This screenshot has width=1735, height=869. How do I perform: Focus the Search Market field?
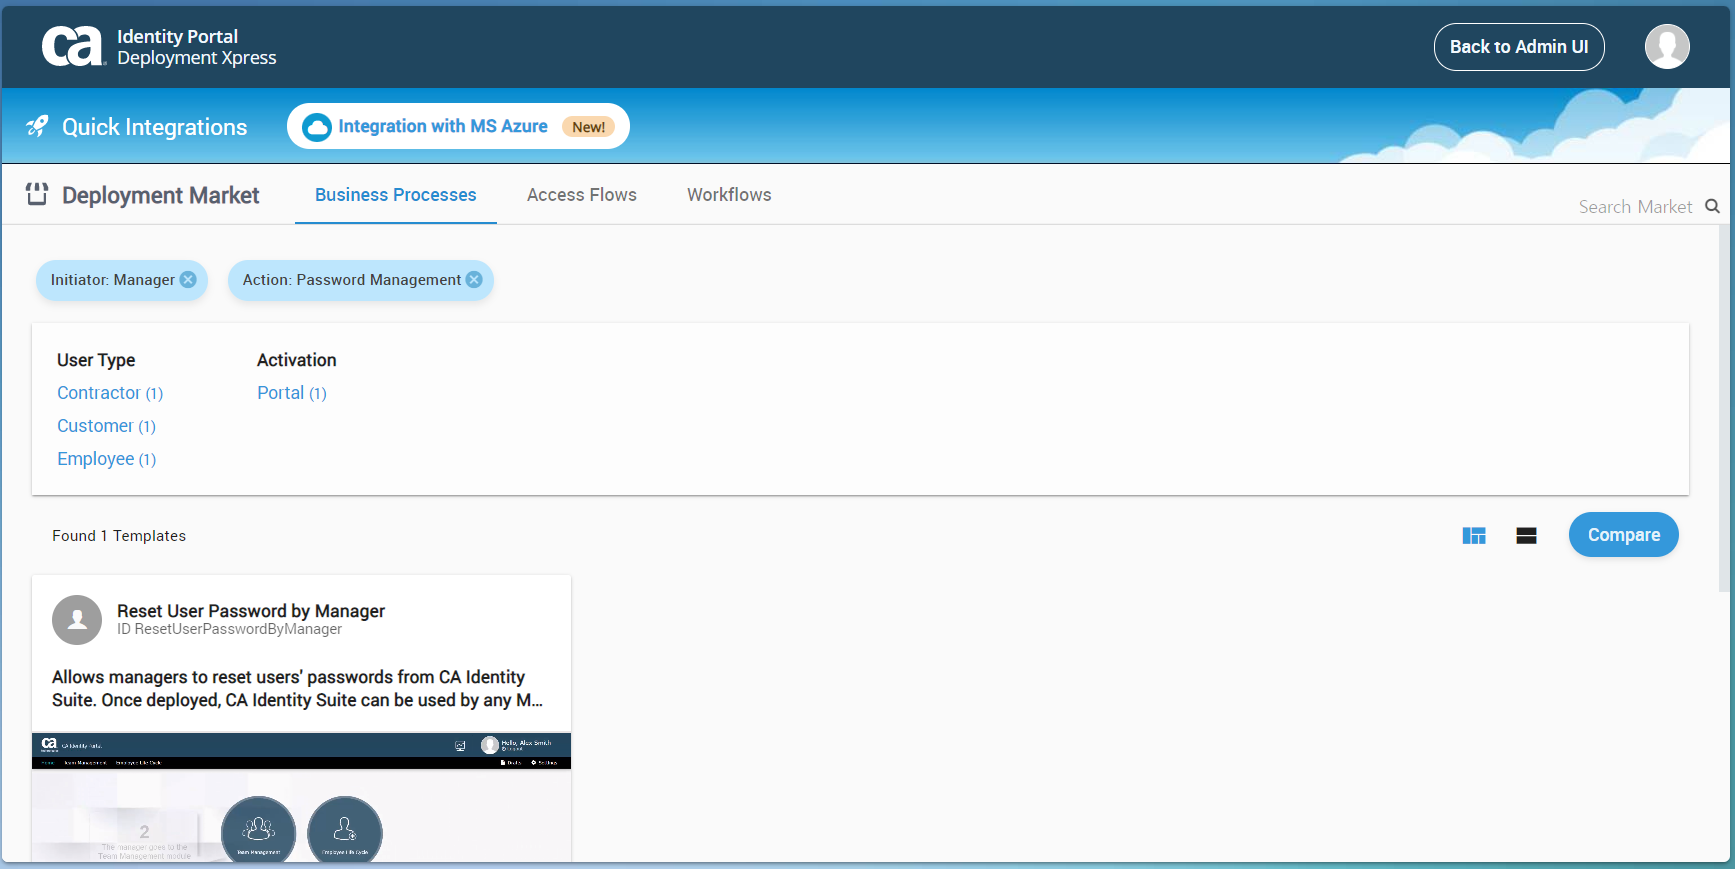coord(1635,207)
